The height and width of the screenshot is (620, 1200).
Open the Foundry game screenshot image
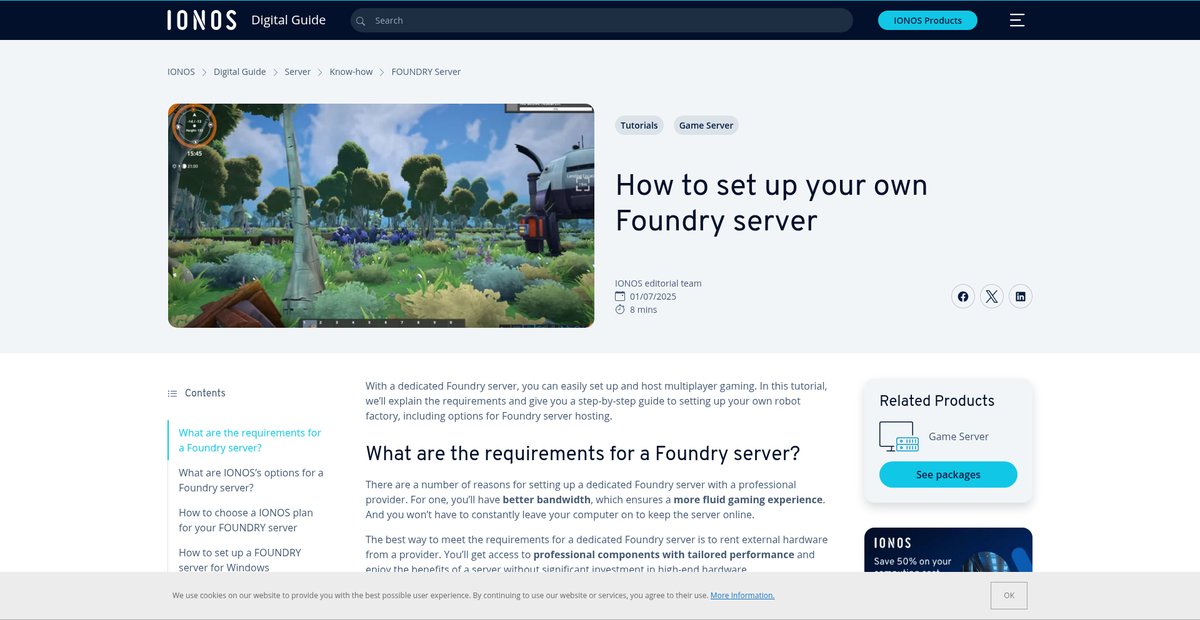click(x=381, y=215)
